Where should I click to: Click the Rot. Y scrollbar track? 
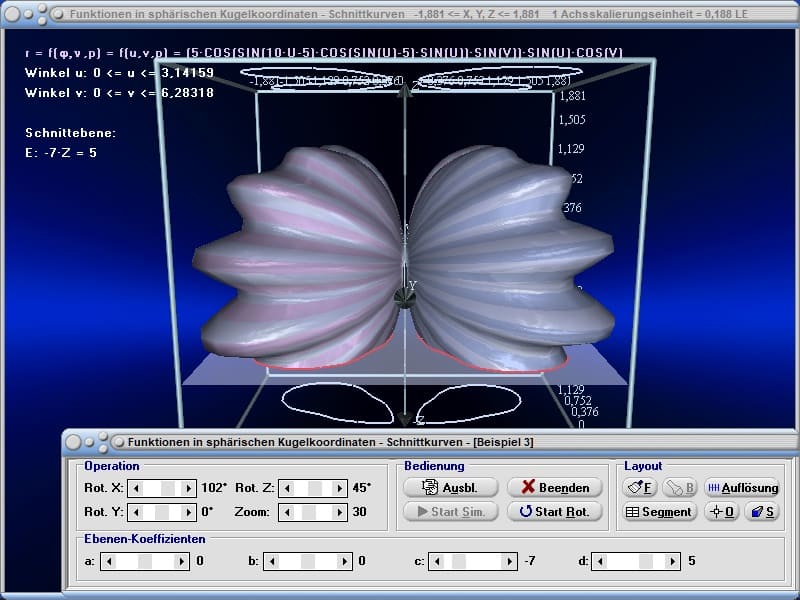click(162, 512)
